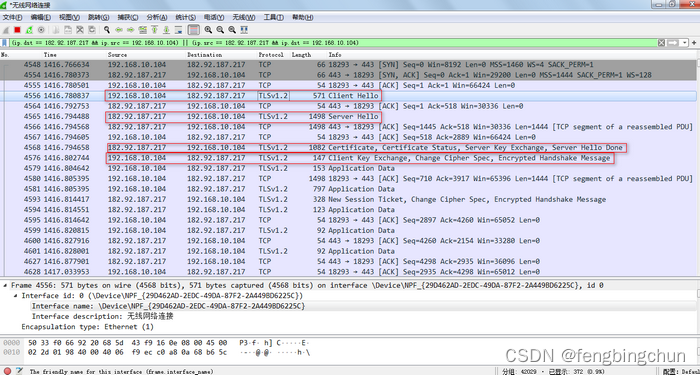The height and width of the screenshot is (375, 700).
Task: Add a filter button with plus icon
Action: [x=694, y=43]
